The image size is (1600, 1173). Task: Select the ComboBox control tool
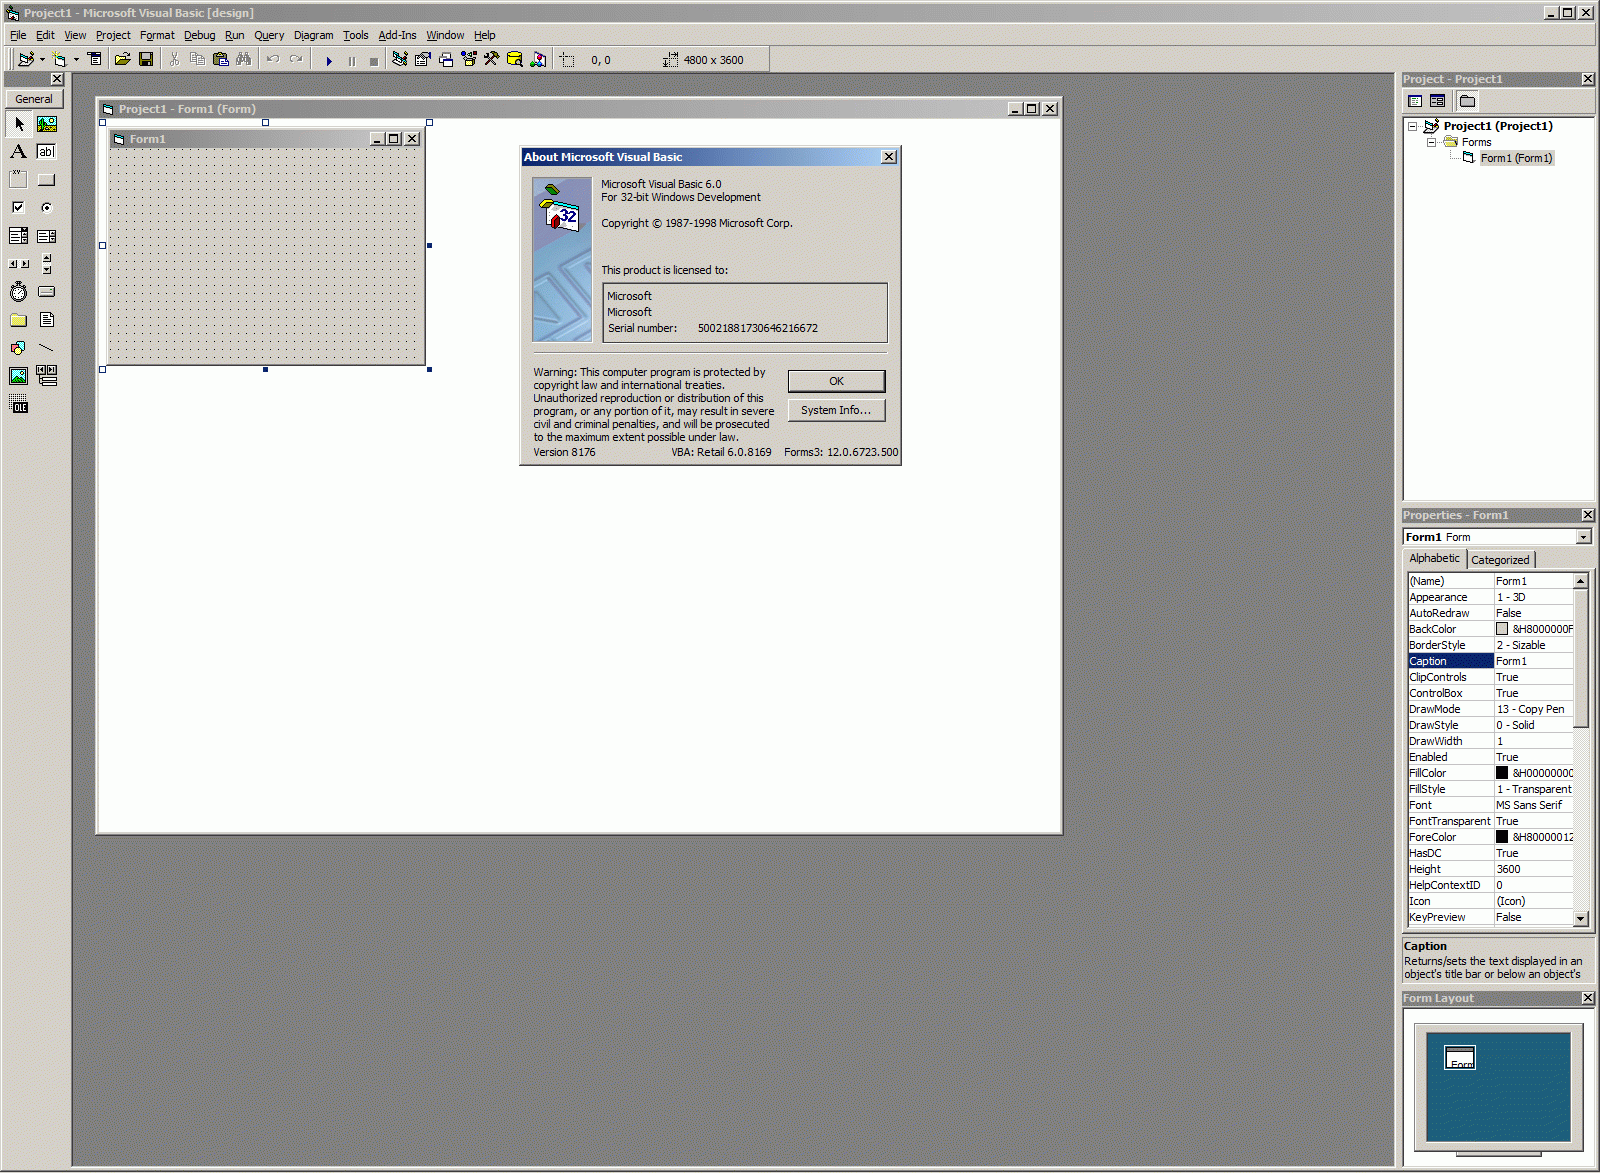point(19,236)
